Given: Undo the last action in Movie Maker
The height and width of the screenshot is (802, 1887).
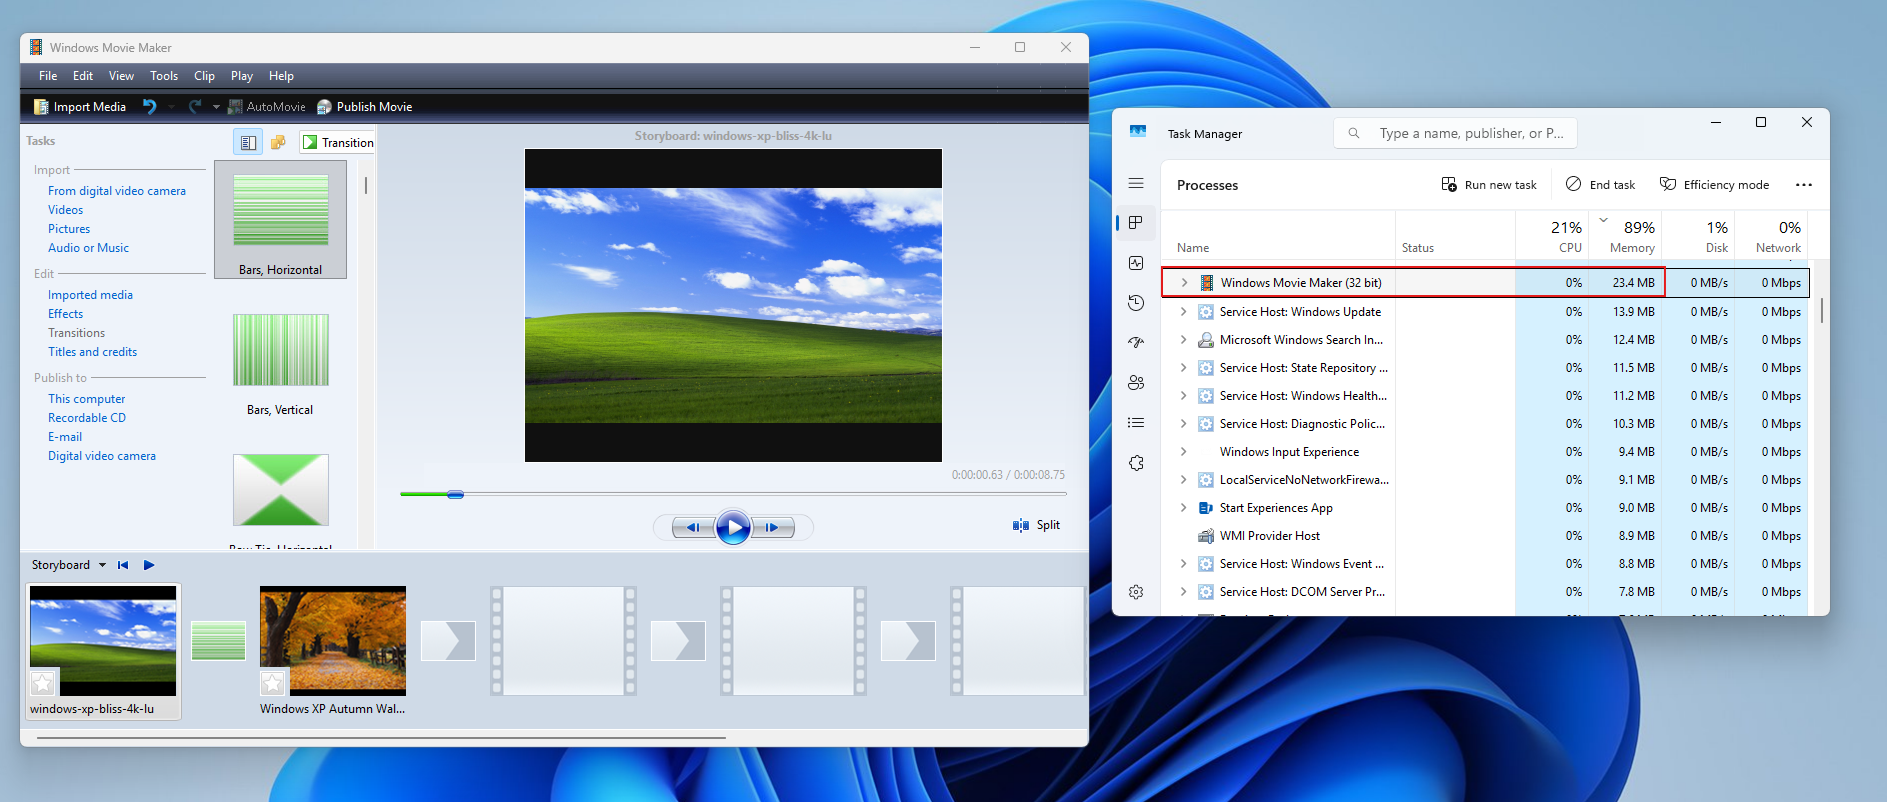Looking at the screenshot, I should click(150, 106).
